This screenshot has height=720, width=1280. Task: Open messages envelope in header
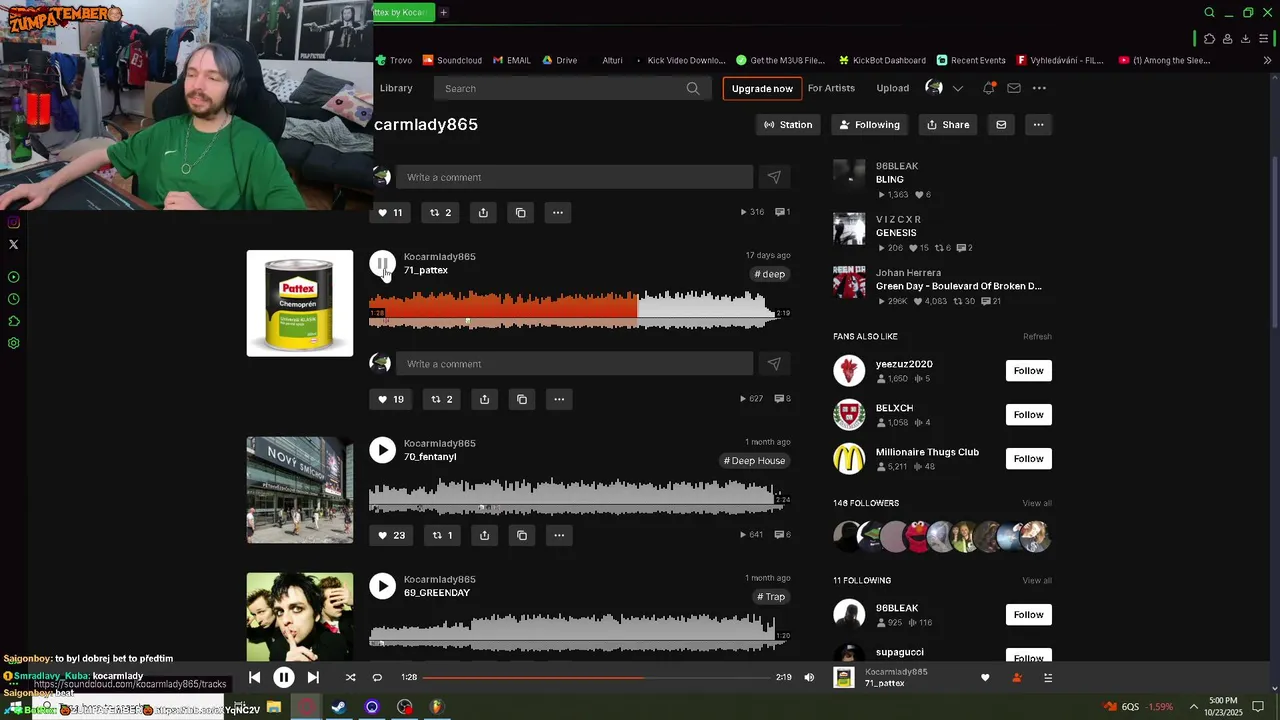click(x=1014, y=88)
